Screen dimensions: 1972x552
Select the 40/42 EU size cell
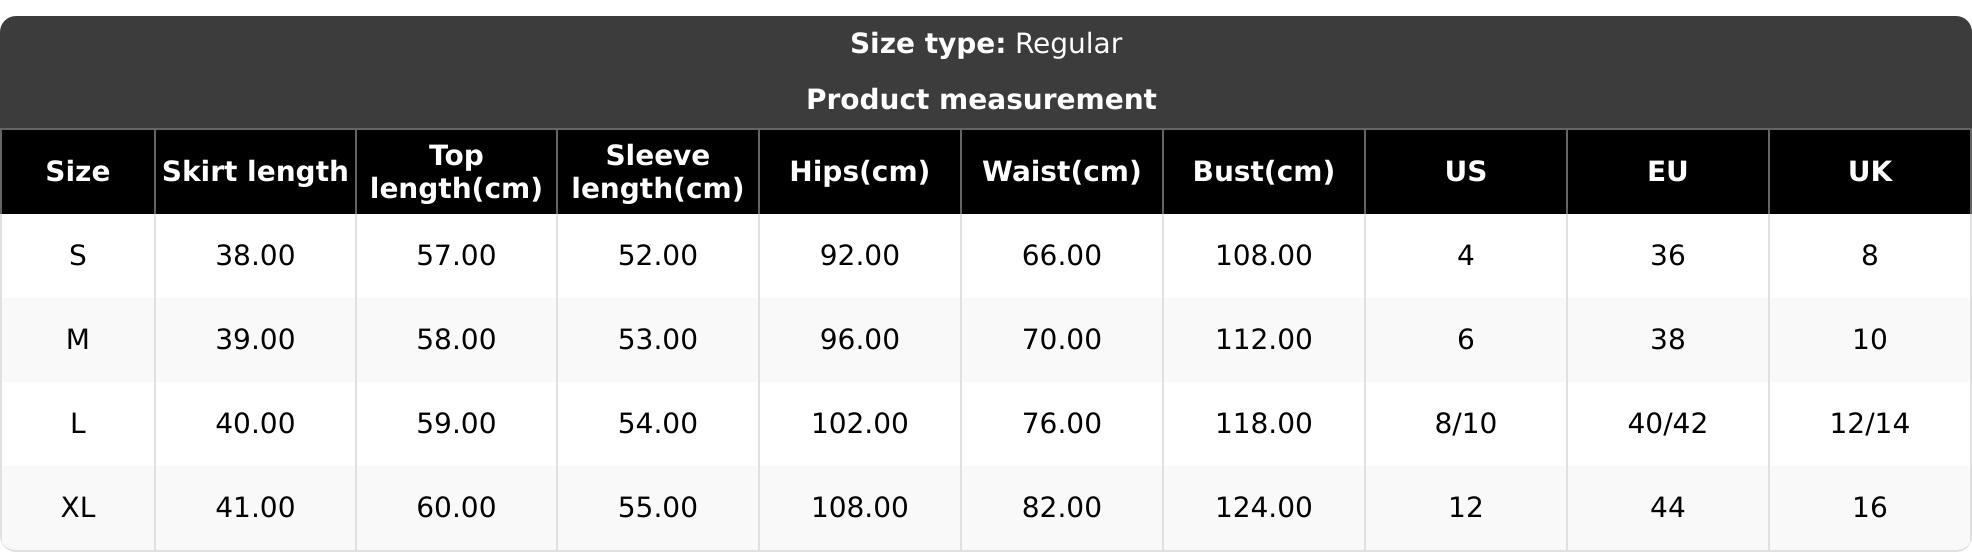pyautogui.click(x=1667, y=424)
